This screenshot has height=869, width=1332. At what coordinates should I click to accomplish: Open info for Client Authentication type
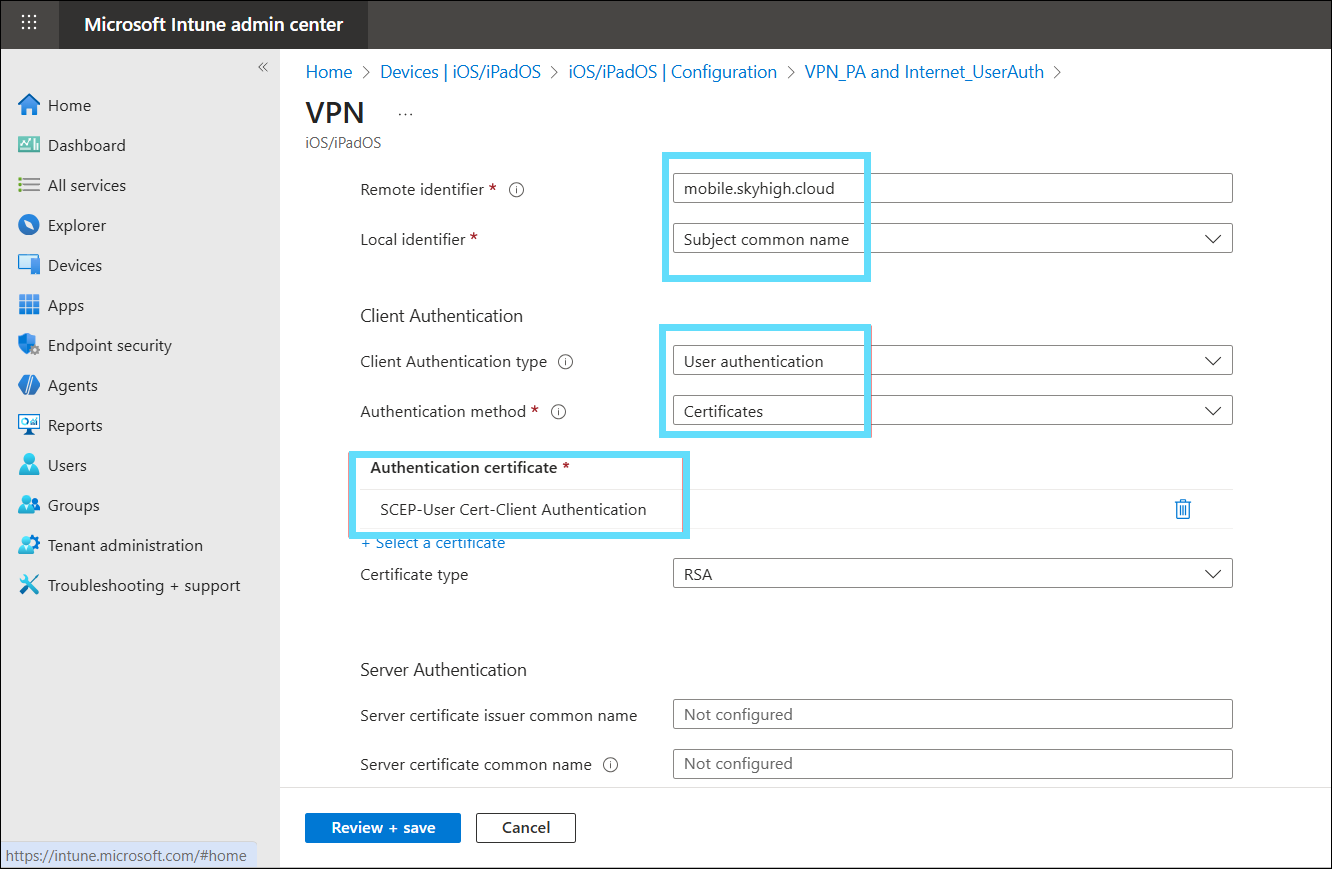[x=565, y=362]
